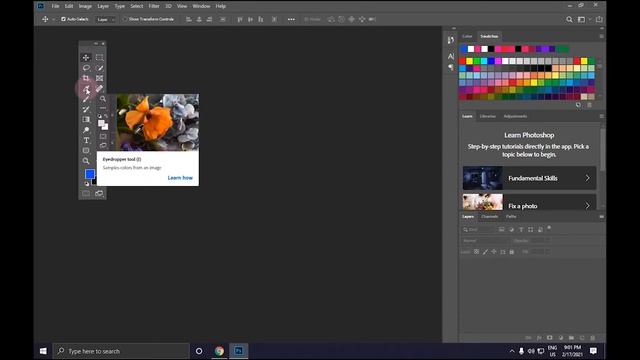Image resolution: width=640 pixels, height=360 pixels.
Task: Open the Fundamental Skills tutorial
Action: pos(529,178)
